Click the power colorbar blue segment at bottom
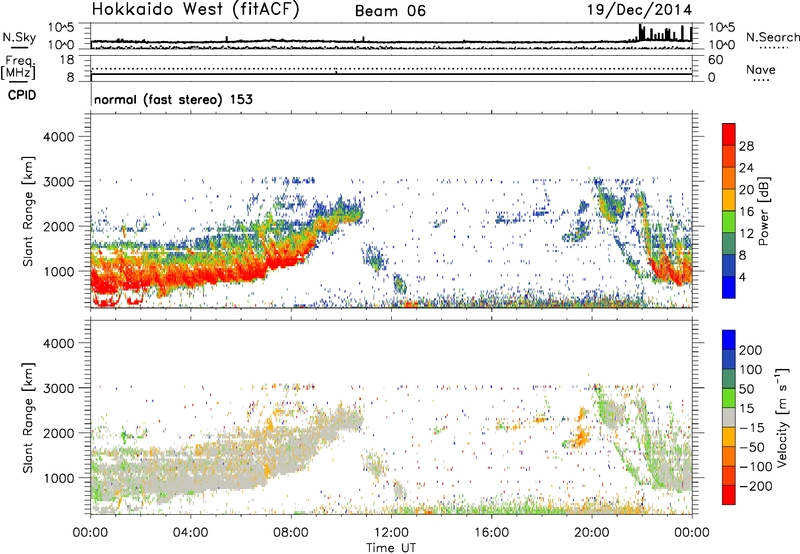This screenshot has width=800, height=554. [x=729, y=287]
